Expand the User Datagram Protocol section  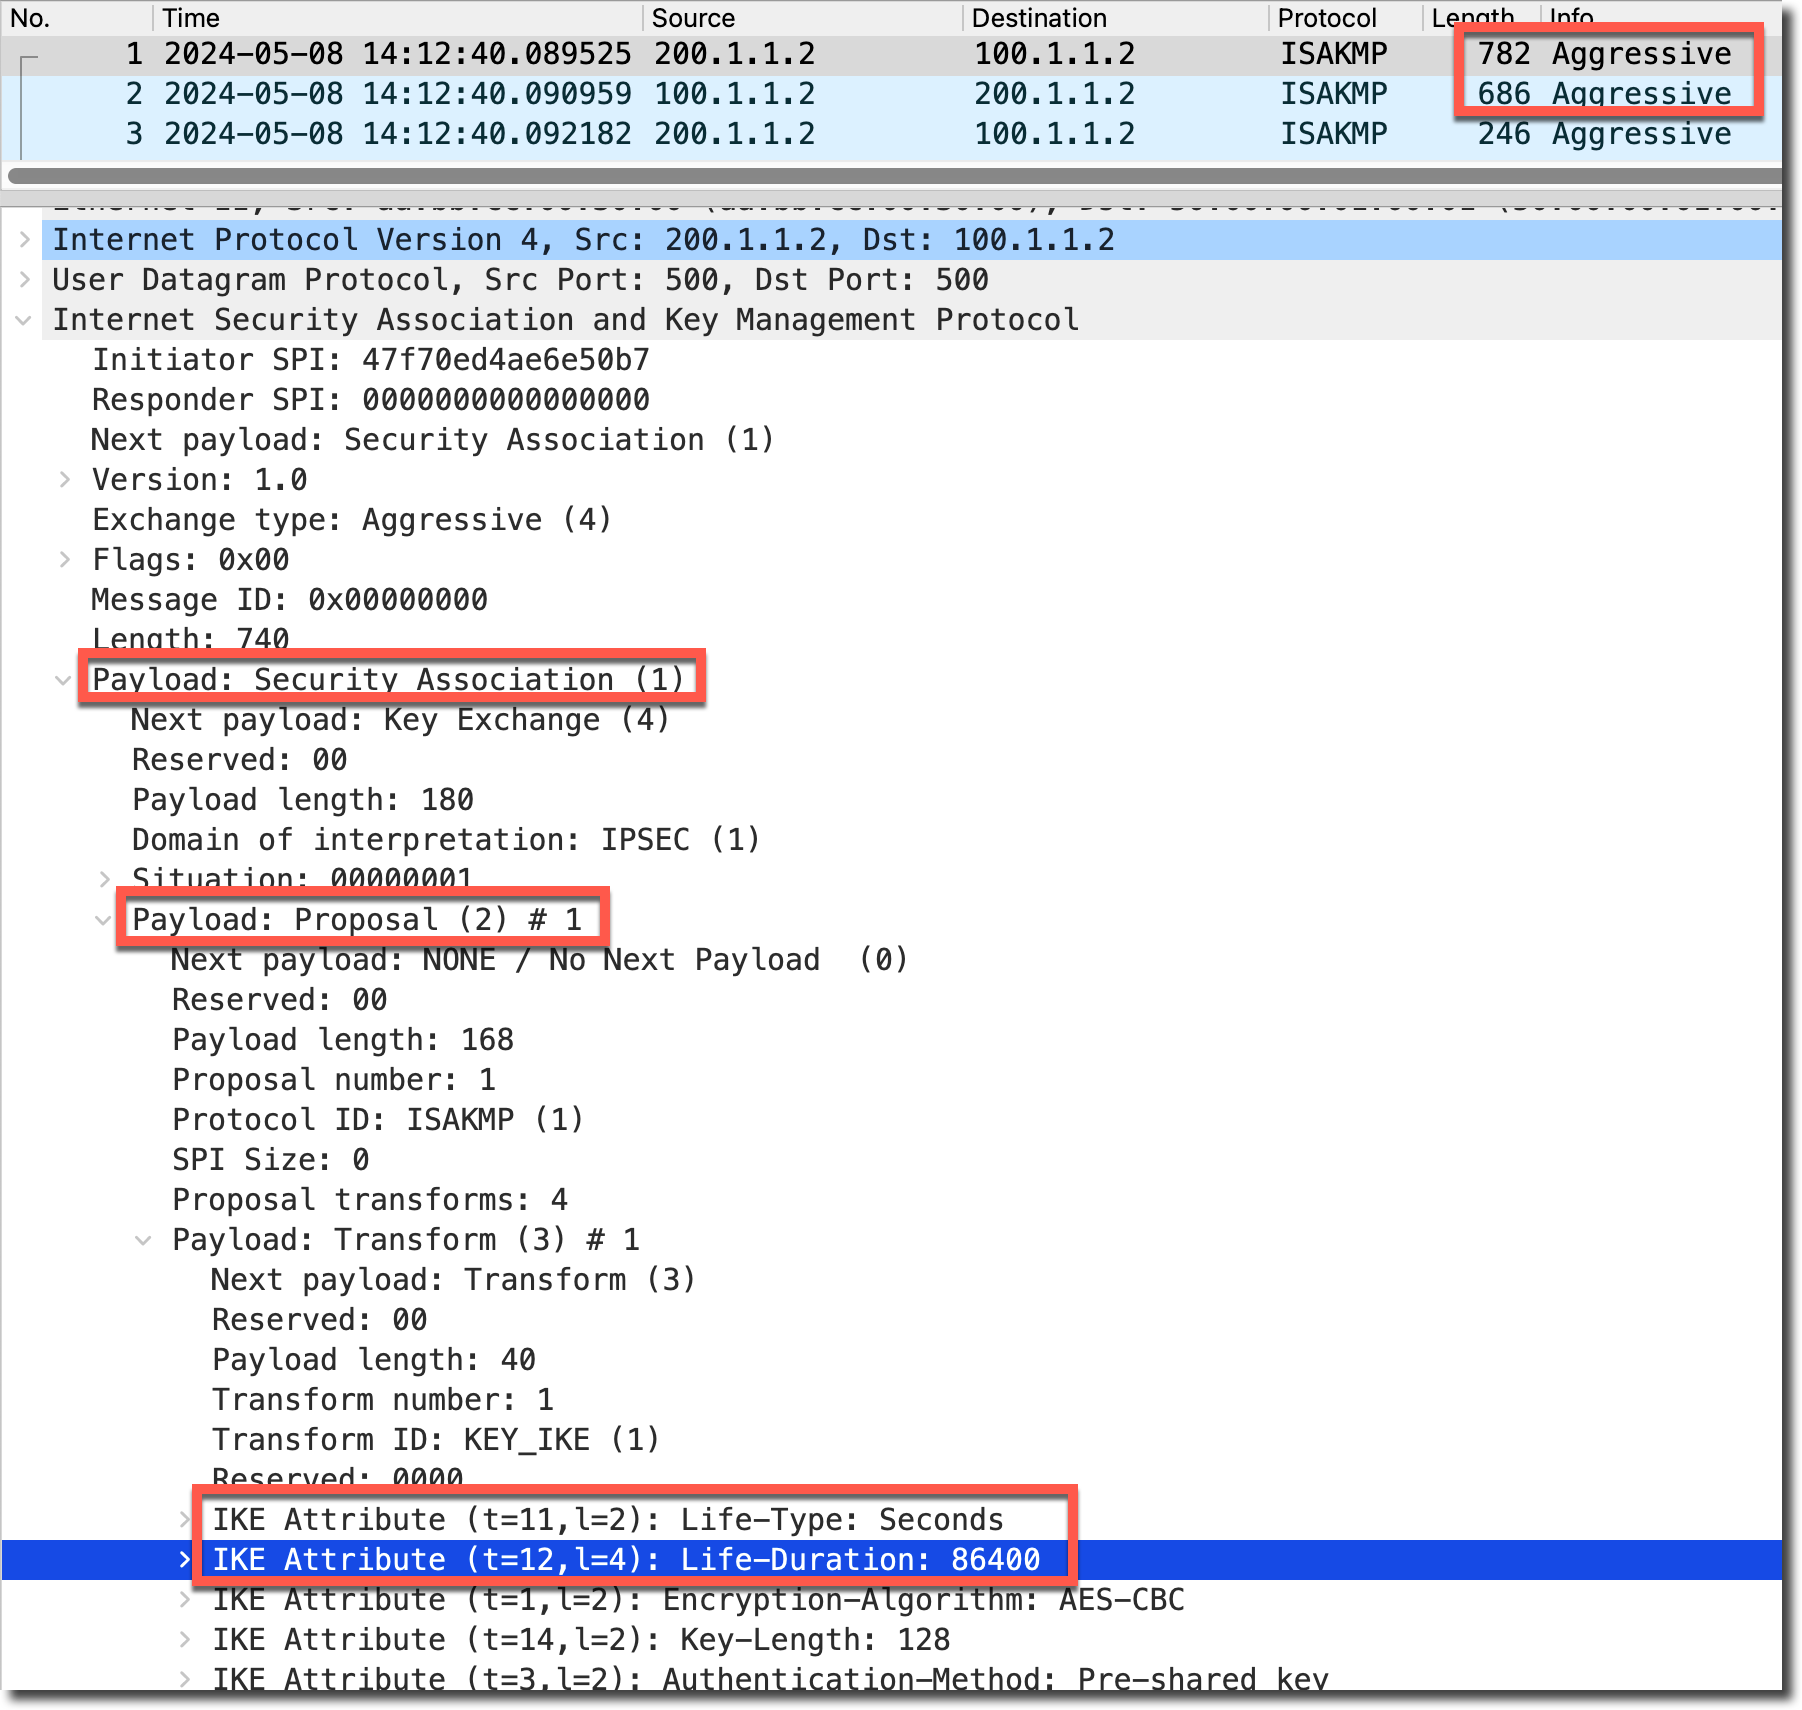[25, 280]
